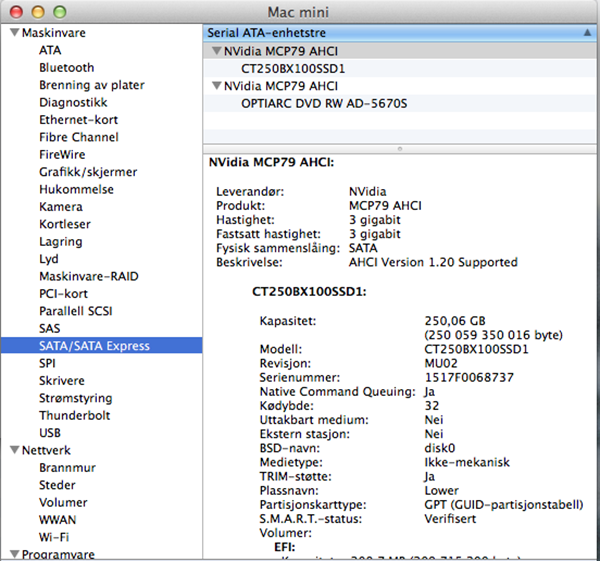Select FireWire in the sidebar
Screen dimensions: 600x561
(62, 155)
